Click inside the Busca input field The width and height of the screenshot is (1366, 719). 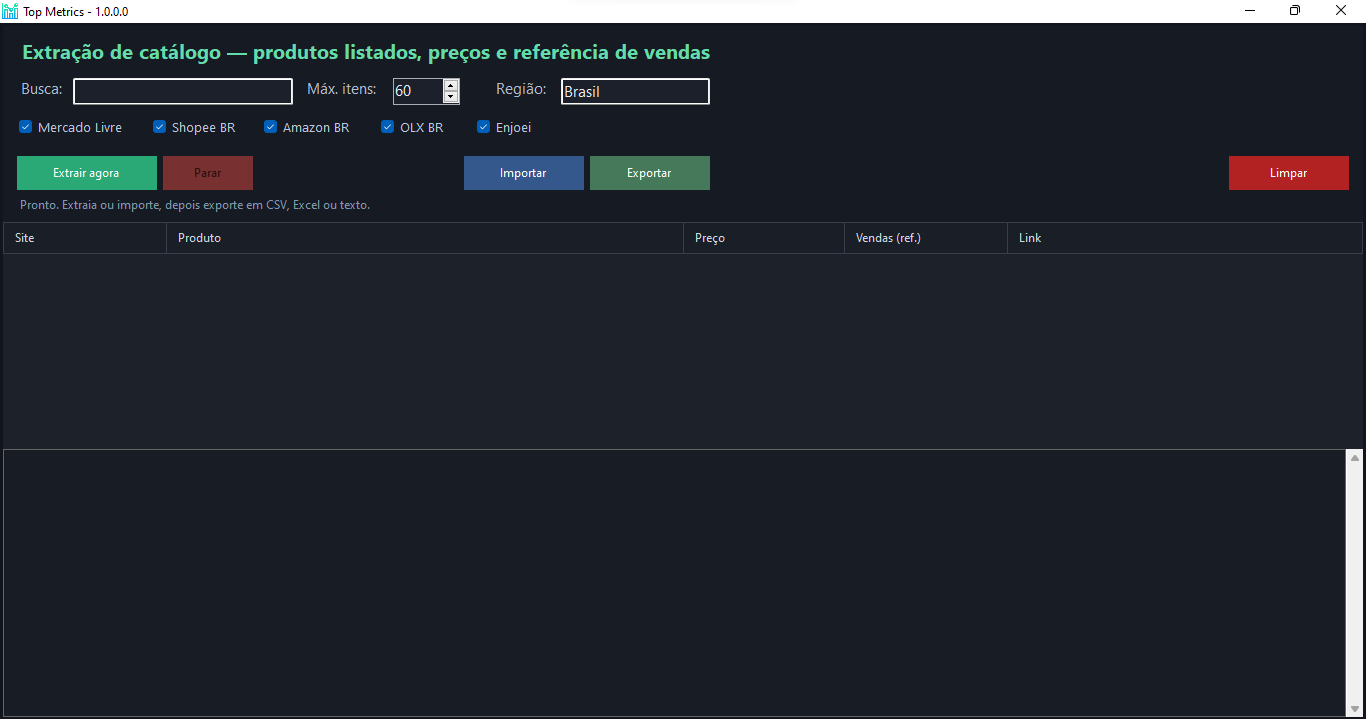pos(183,91)
